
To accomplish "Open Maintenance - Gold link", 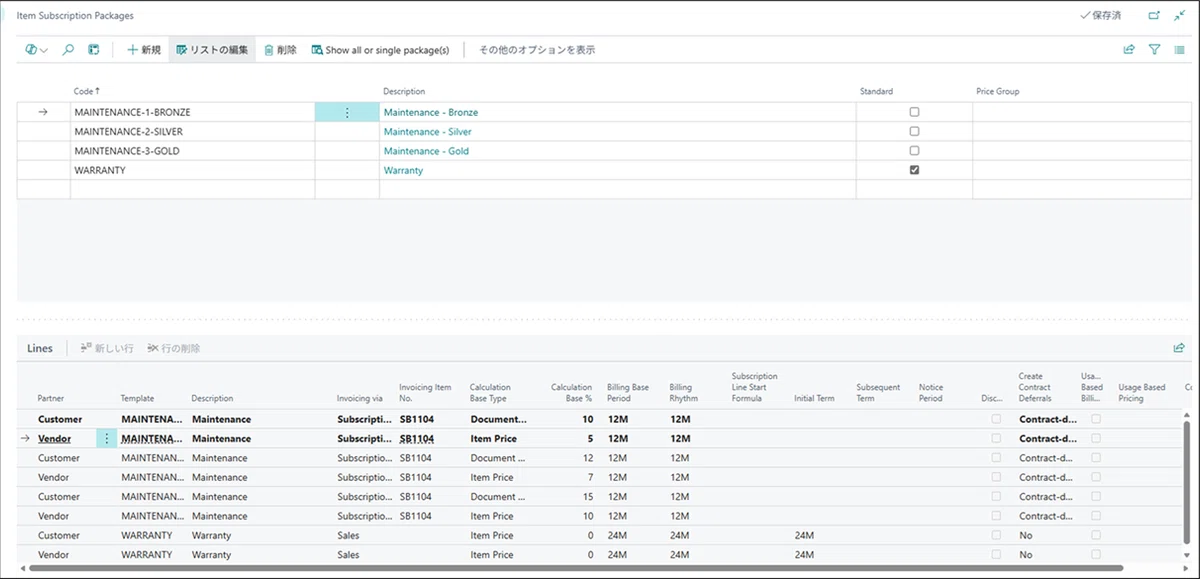I will [426, 151].
